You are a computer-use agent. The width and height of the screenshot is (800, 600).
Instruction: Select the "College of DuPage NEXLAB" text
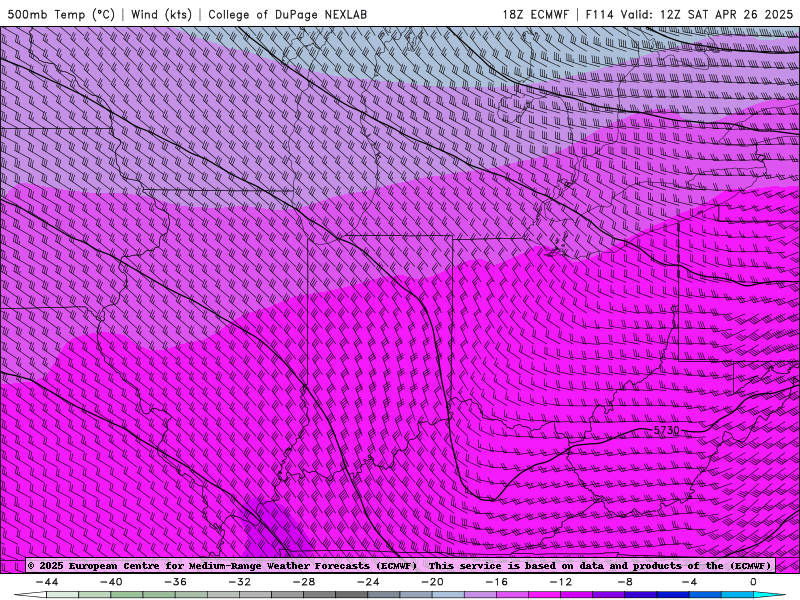[287, 14]
